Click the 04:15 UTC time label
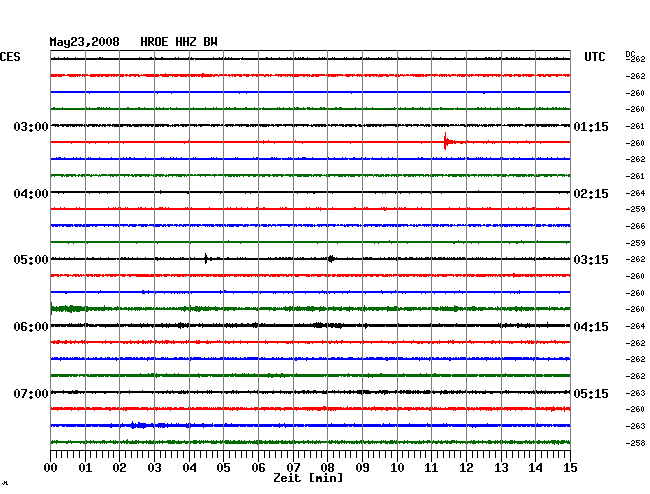The image size is (650, 494). point(591,327)
